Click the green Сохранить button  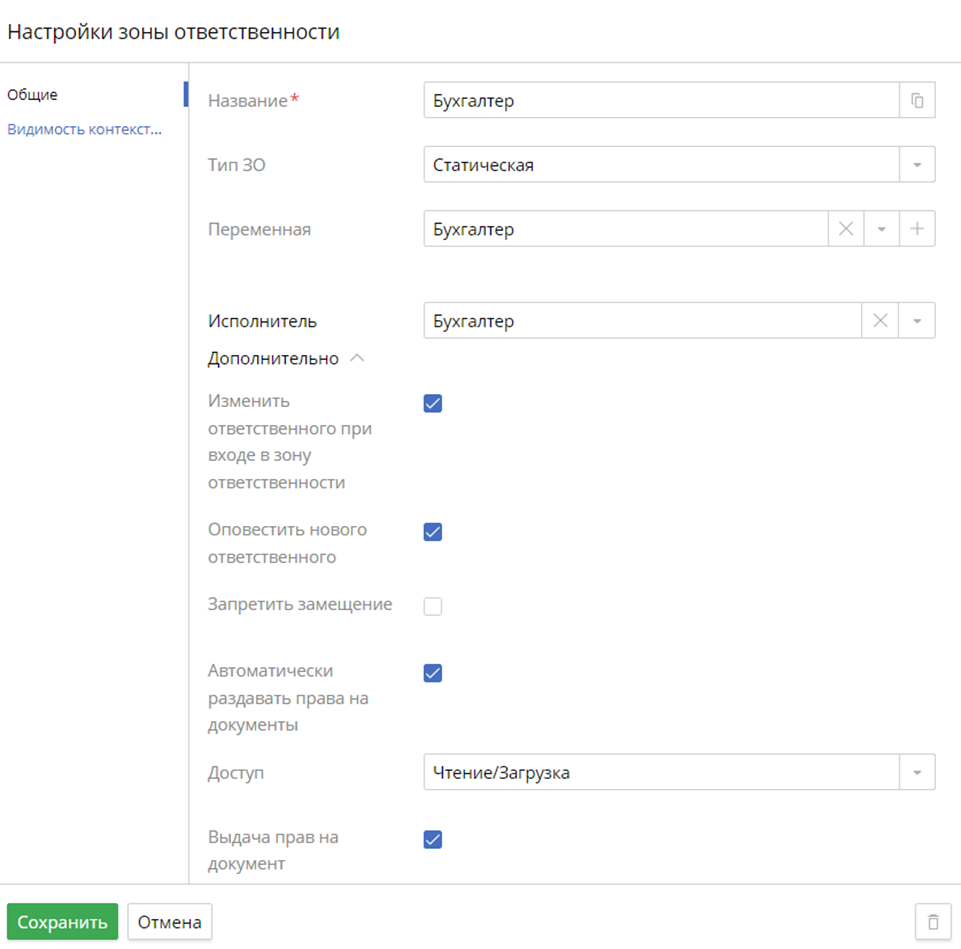(x=62, y=922)
